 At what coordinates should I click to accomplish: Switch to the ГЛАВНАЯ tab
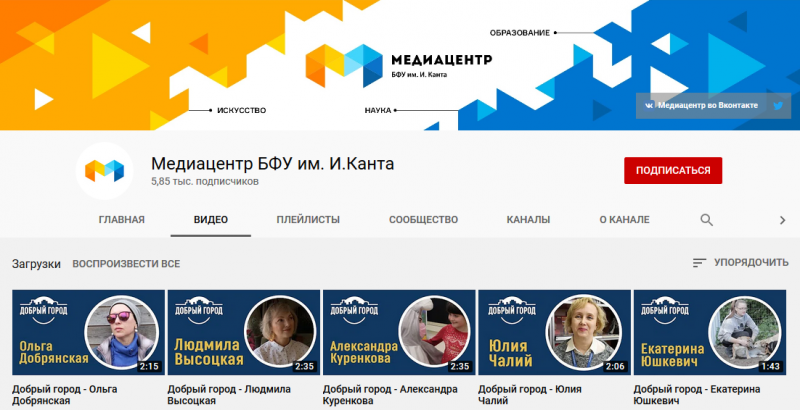(121, 220)
